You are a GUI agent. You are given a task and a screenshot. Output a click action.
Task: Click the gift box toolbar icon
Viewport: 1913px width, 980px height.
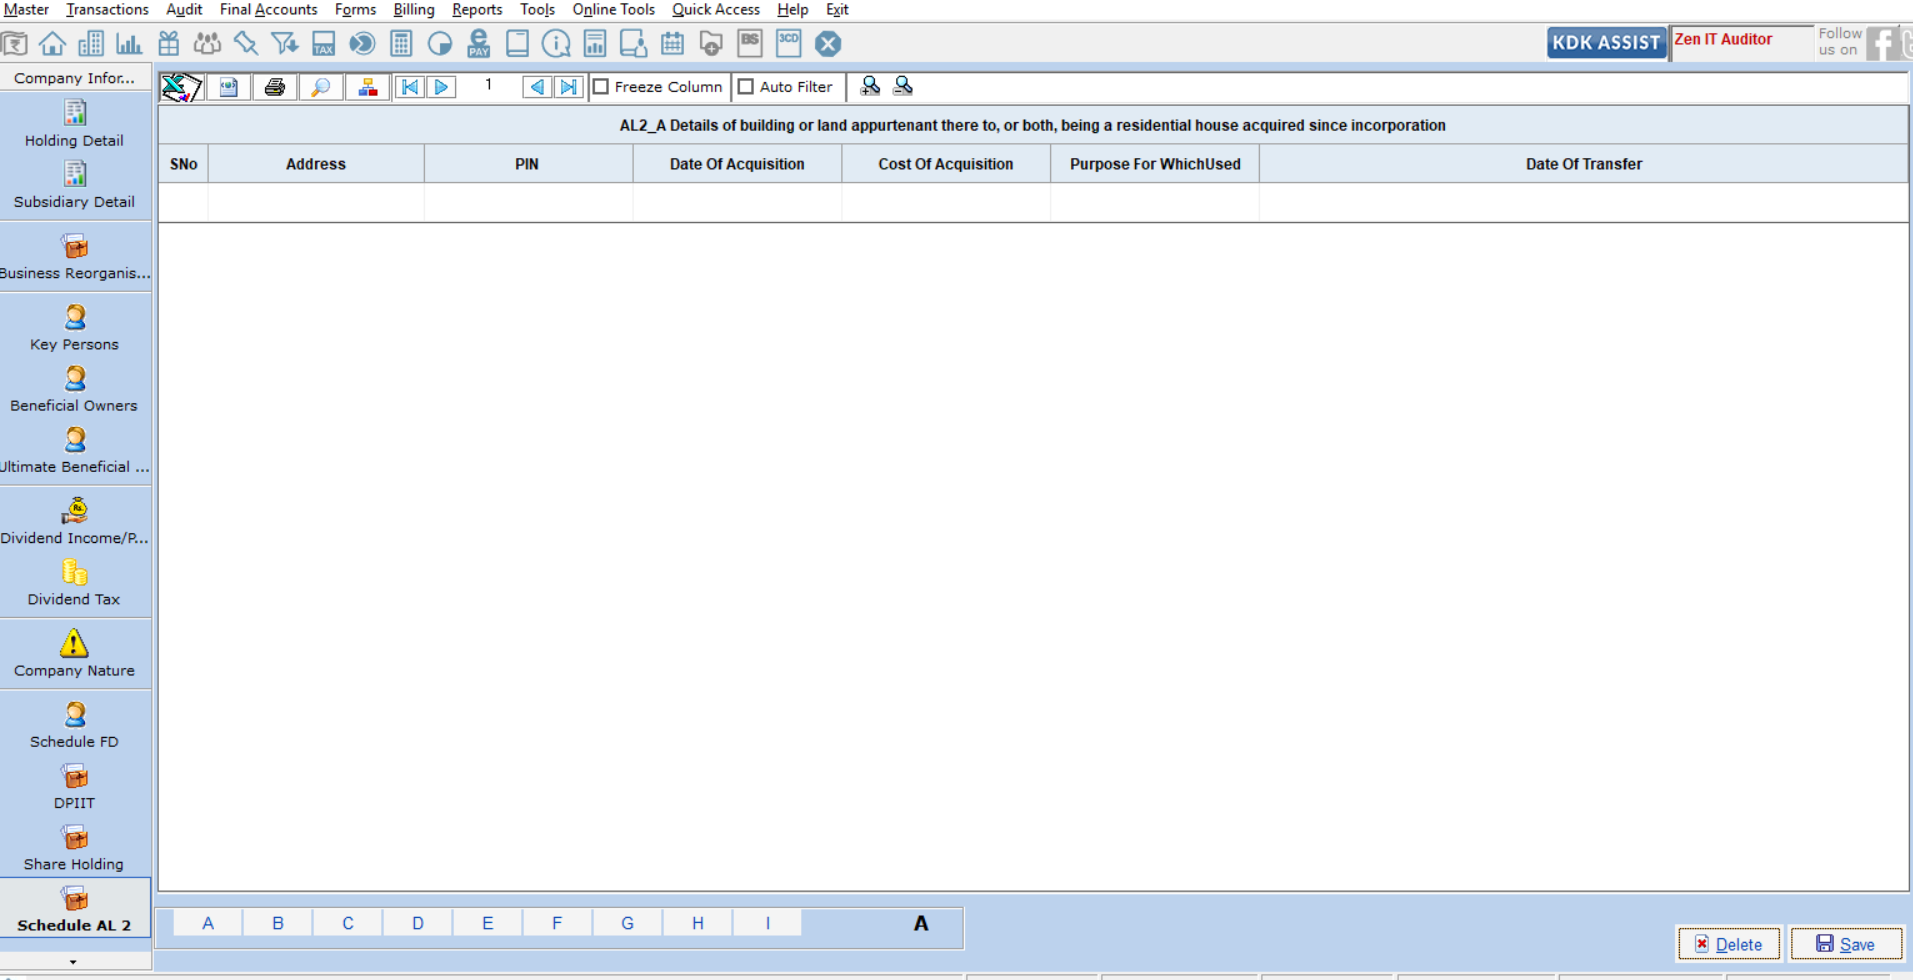[x=169, y=43]
